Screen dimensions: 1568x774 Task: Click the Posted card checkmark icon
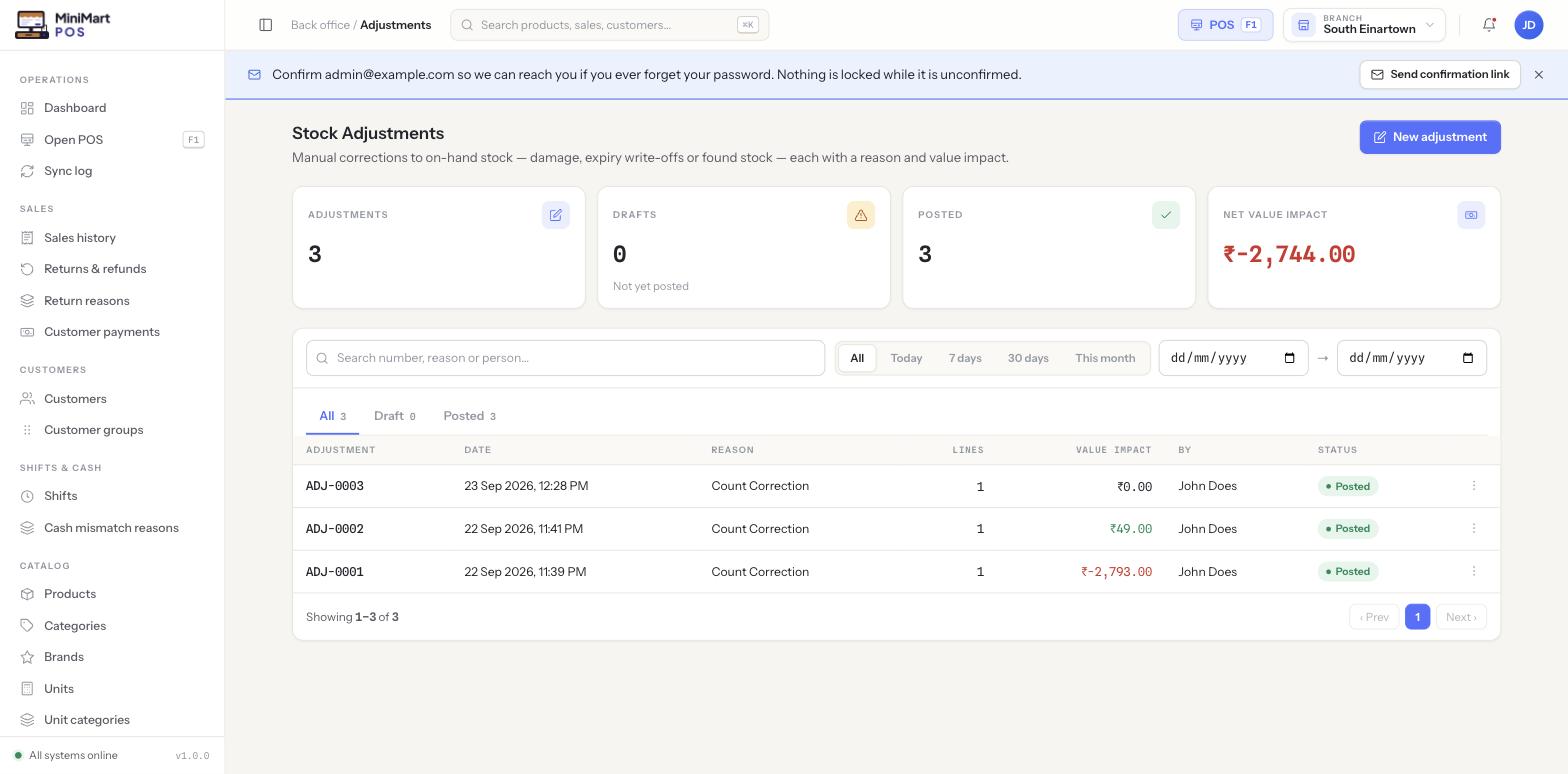[x=1166, y=215]
